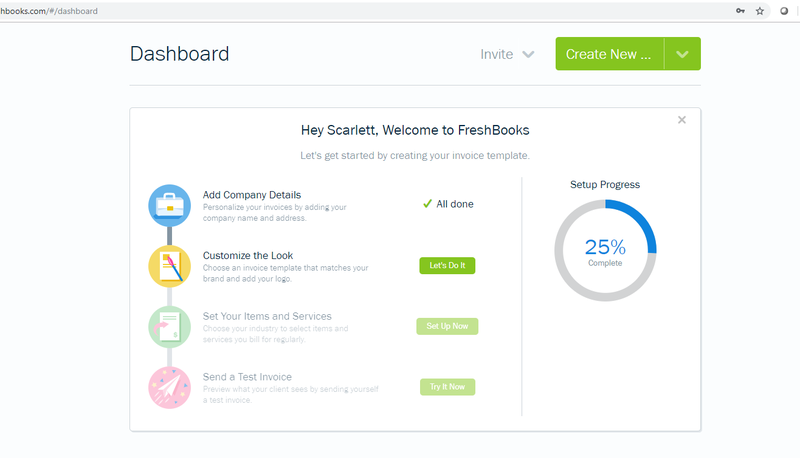This screenshot has width=800, height=458.
Task: Select the Set Your Items and Services heading
Action: click(x=267, y=316)
